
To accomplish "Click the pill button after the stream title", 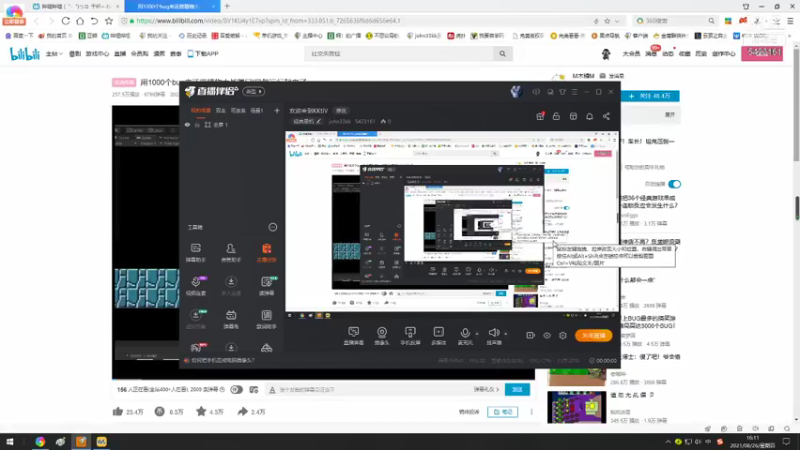I will coord(341,110).
